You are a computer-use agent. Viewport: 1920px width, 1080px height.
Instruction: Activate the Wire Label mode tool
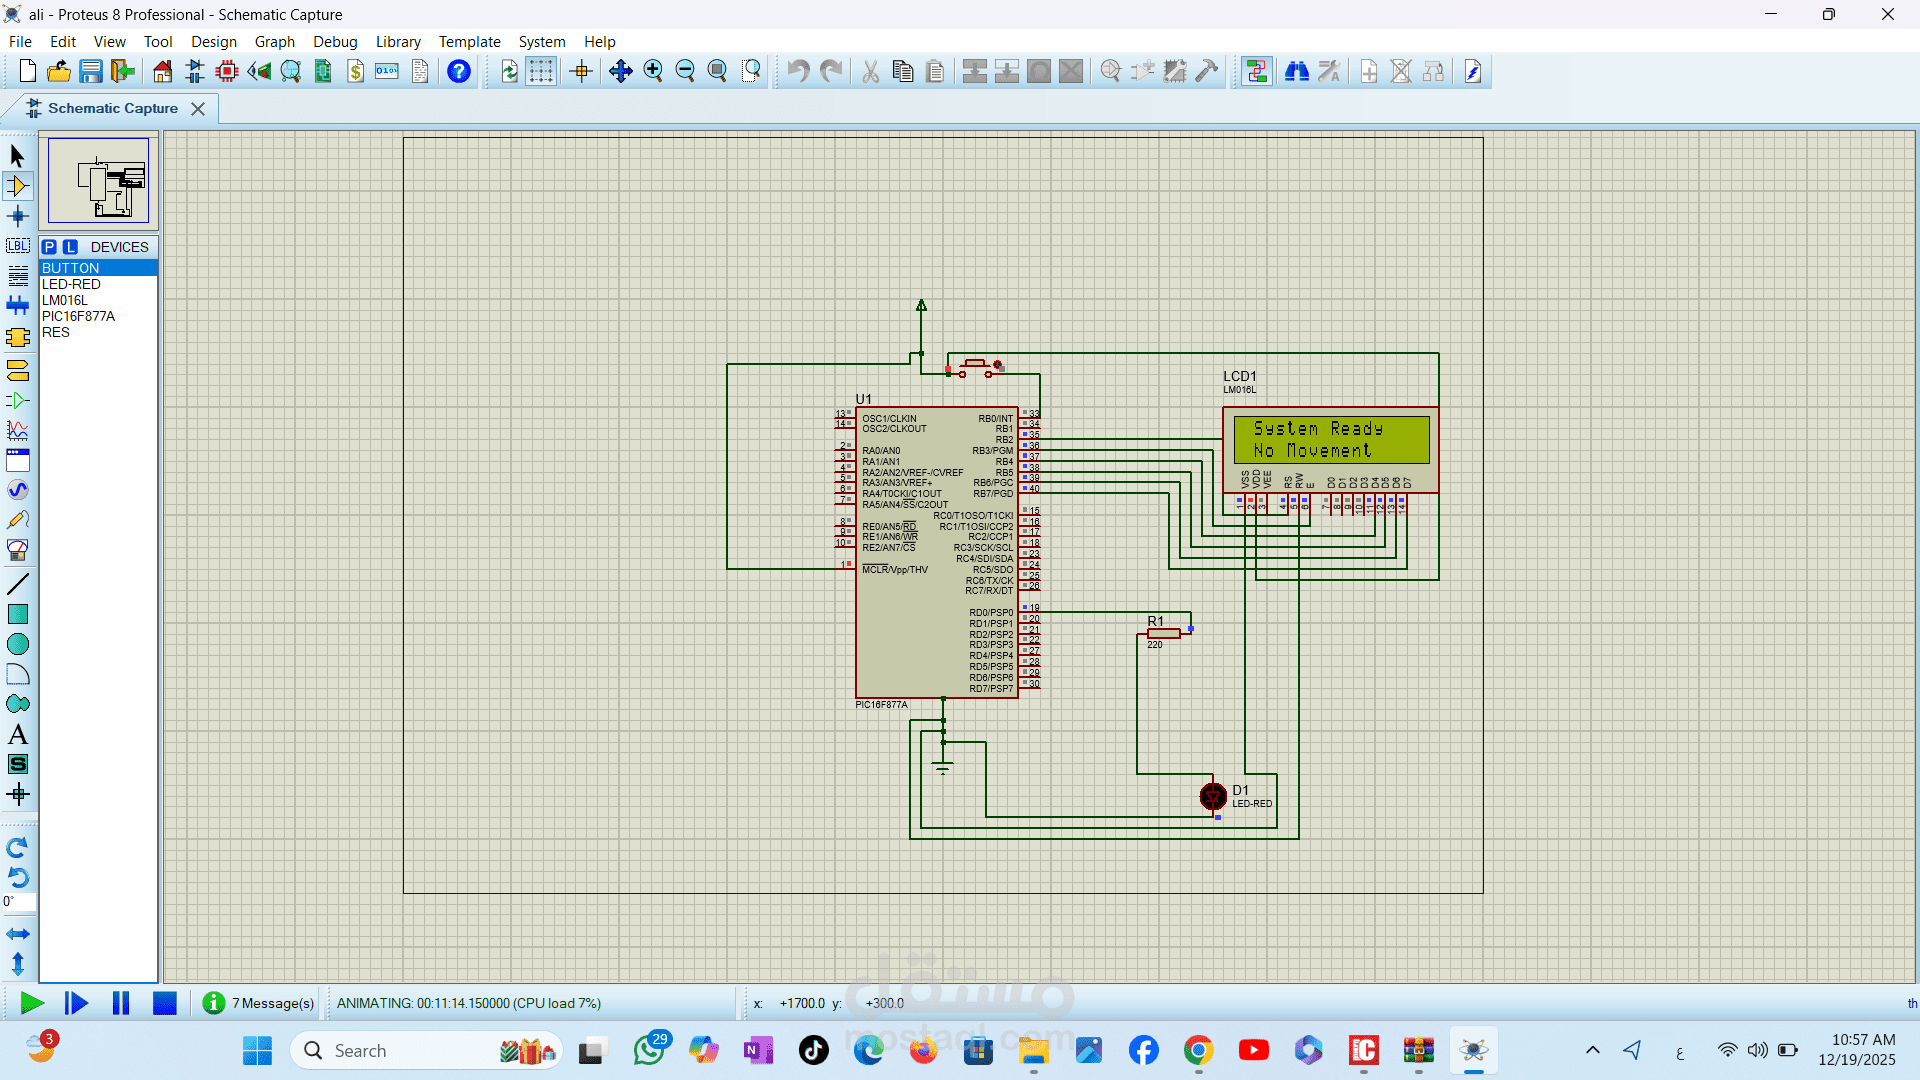click(x=18, y=246)
